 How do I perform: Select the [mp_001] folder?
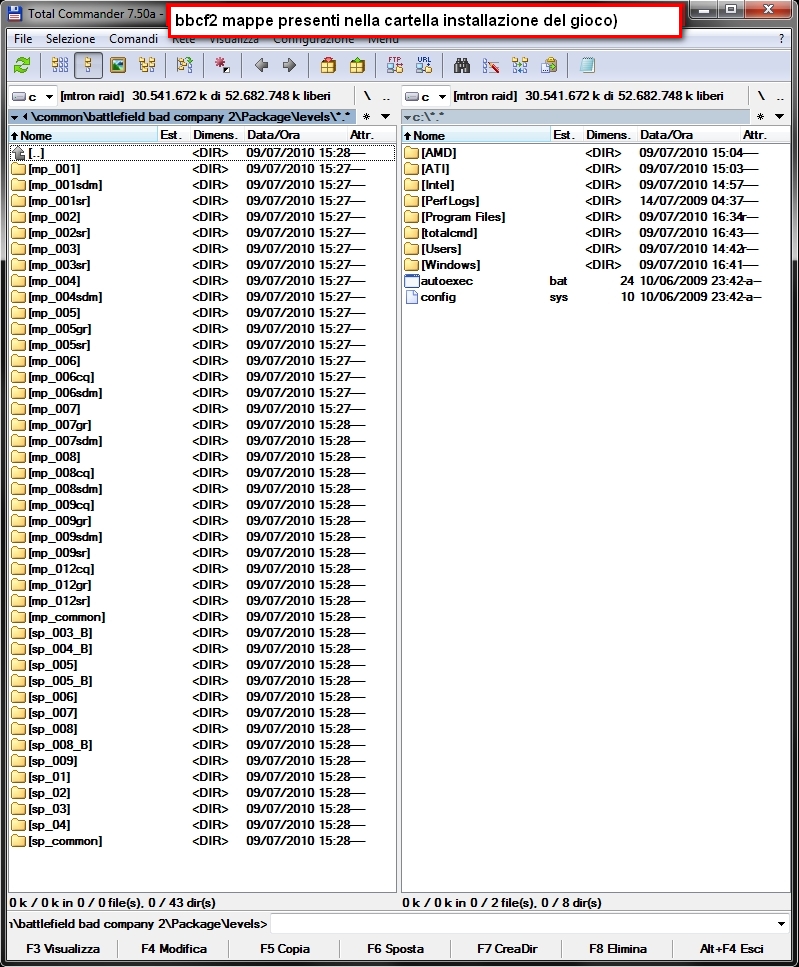[x=202, y=168]
